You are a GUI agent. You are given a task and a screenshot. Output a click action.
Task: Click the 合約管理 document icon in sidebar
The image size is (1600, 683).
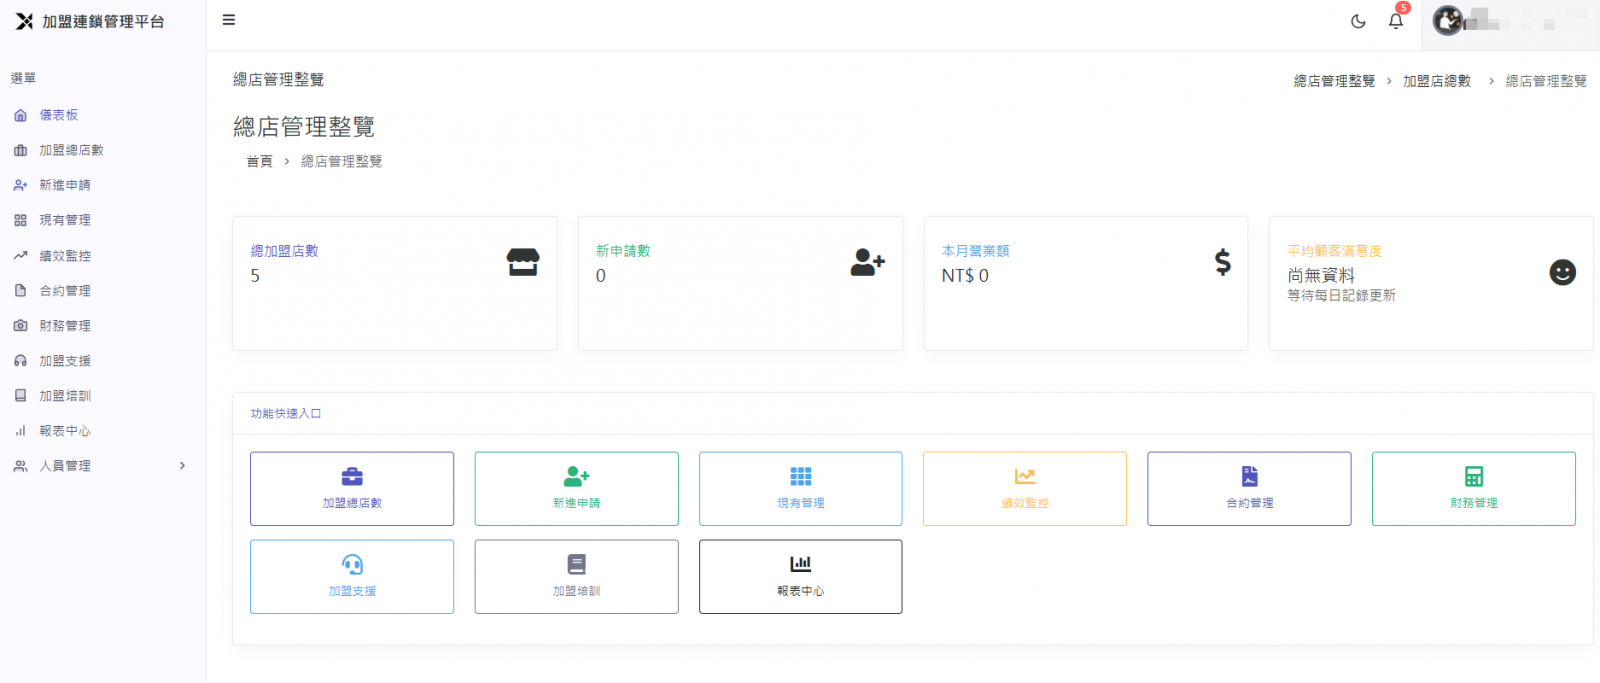20,291
